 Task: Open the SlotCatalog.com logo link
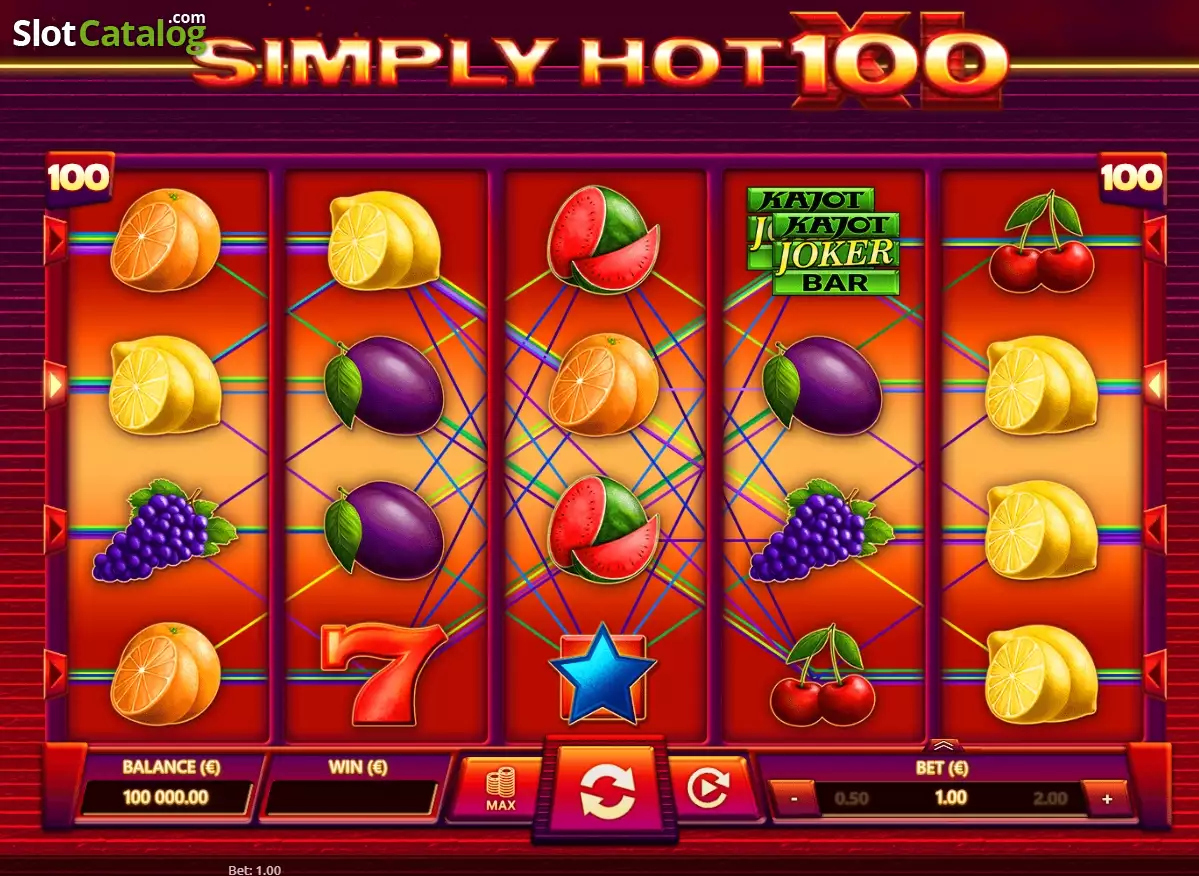[109, 31]
